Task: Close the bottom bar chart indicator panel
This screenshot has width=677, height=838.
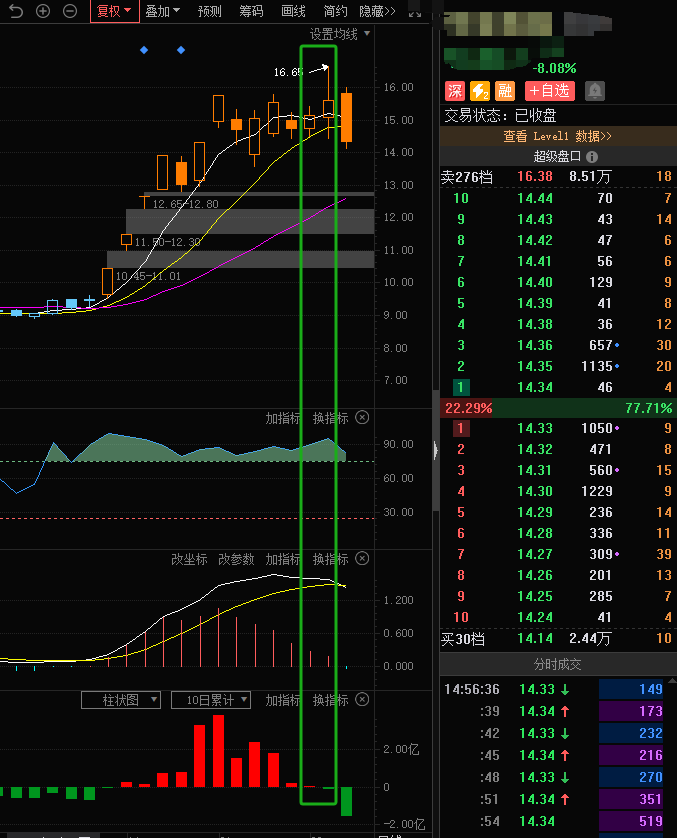Action: [362, 700]
